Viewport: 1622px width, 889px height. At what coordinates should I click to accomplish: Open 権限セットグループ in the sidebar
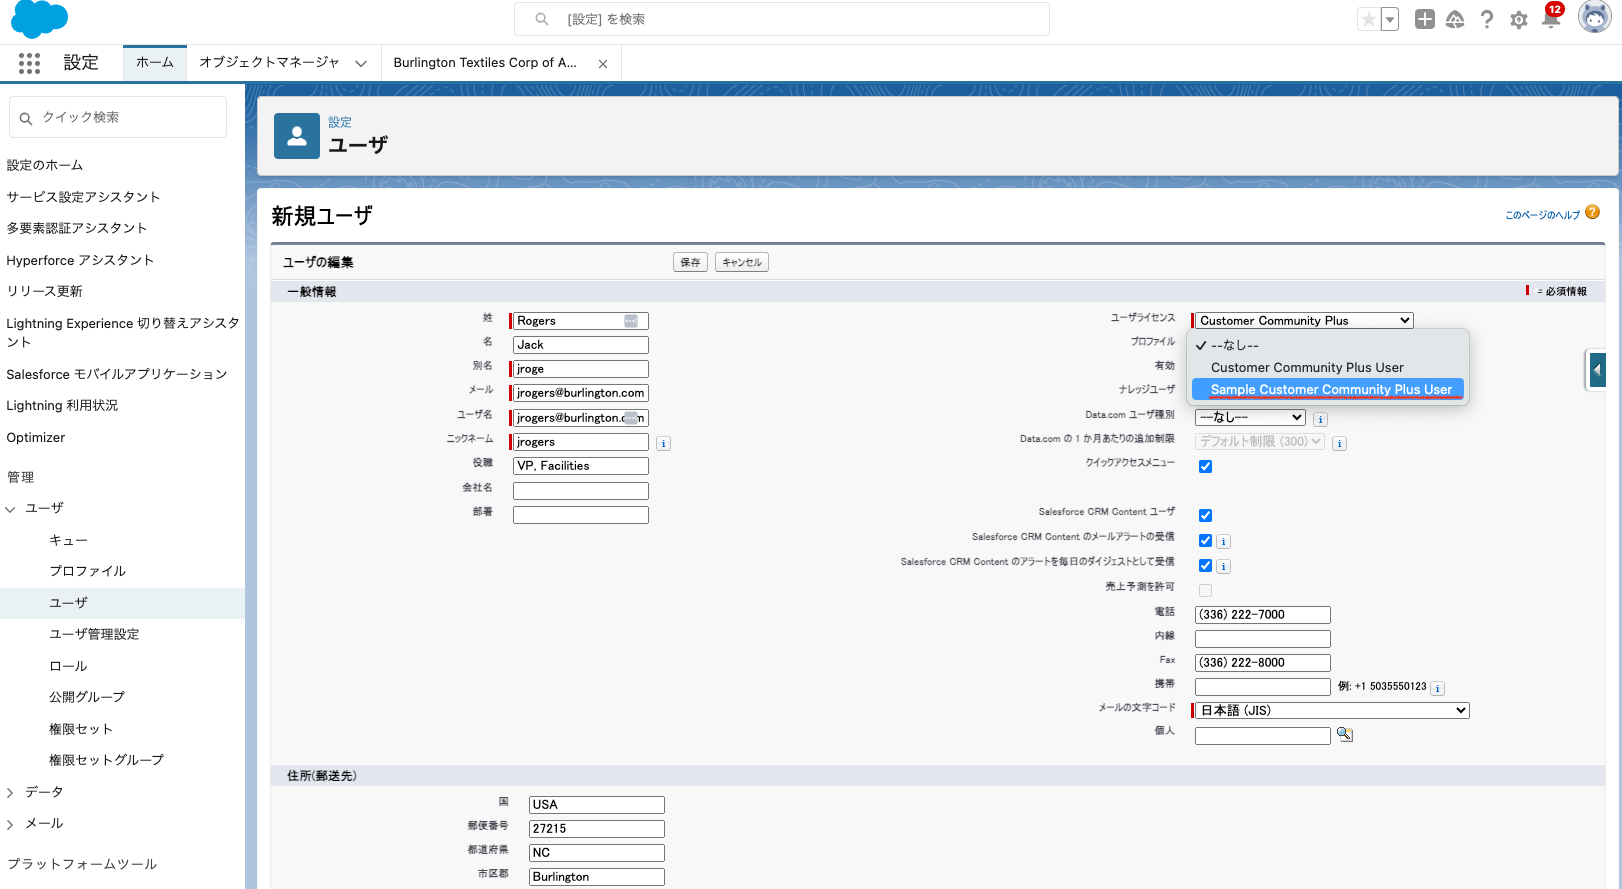tap(106, 760)
